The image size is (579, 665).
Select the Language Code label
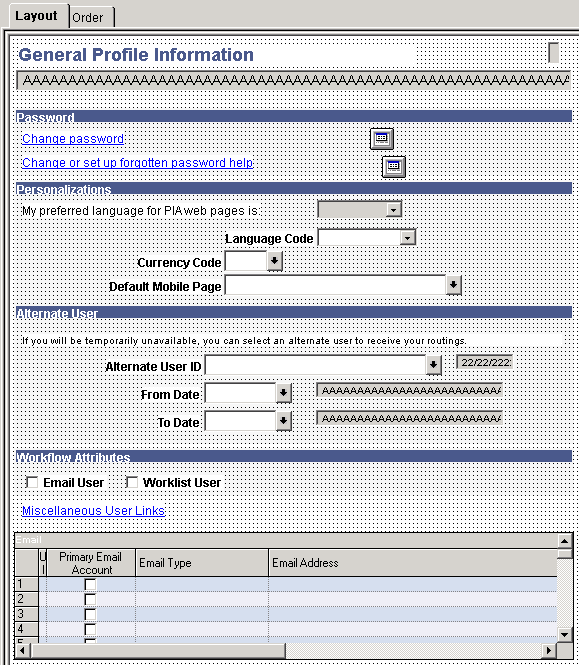pyautogui.click(x=269, y=238)
